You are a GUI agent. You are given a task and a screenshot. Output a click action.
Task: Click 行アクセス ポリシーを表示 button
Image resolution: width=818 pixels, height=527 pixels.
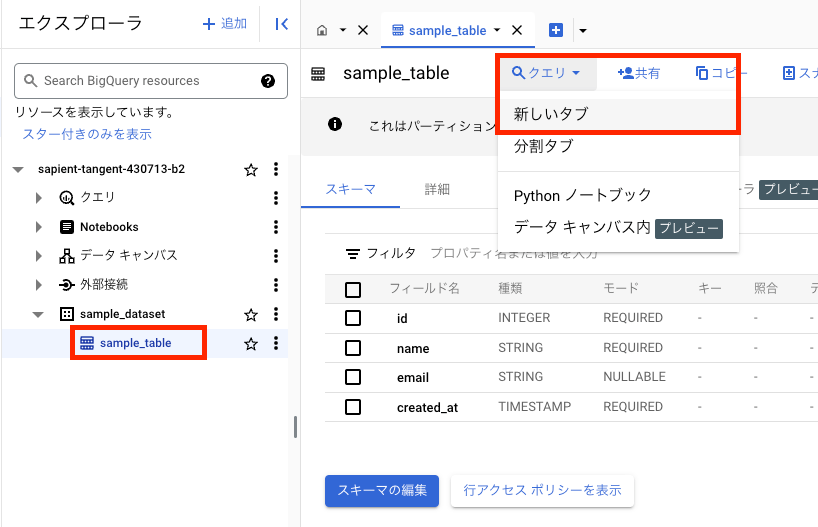(x=543, y=490)
